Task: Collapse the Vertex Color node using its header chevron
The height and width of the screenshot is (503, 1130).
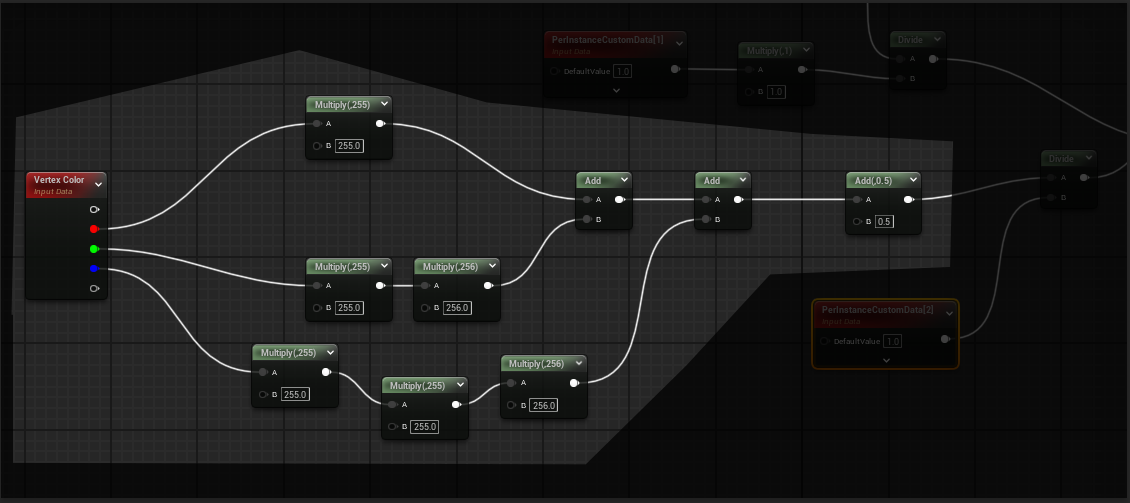Action: [x=98, y=184]
